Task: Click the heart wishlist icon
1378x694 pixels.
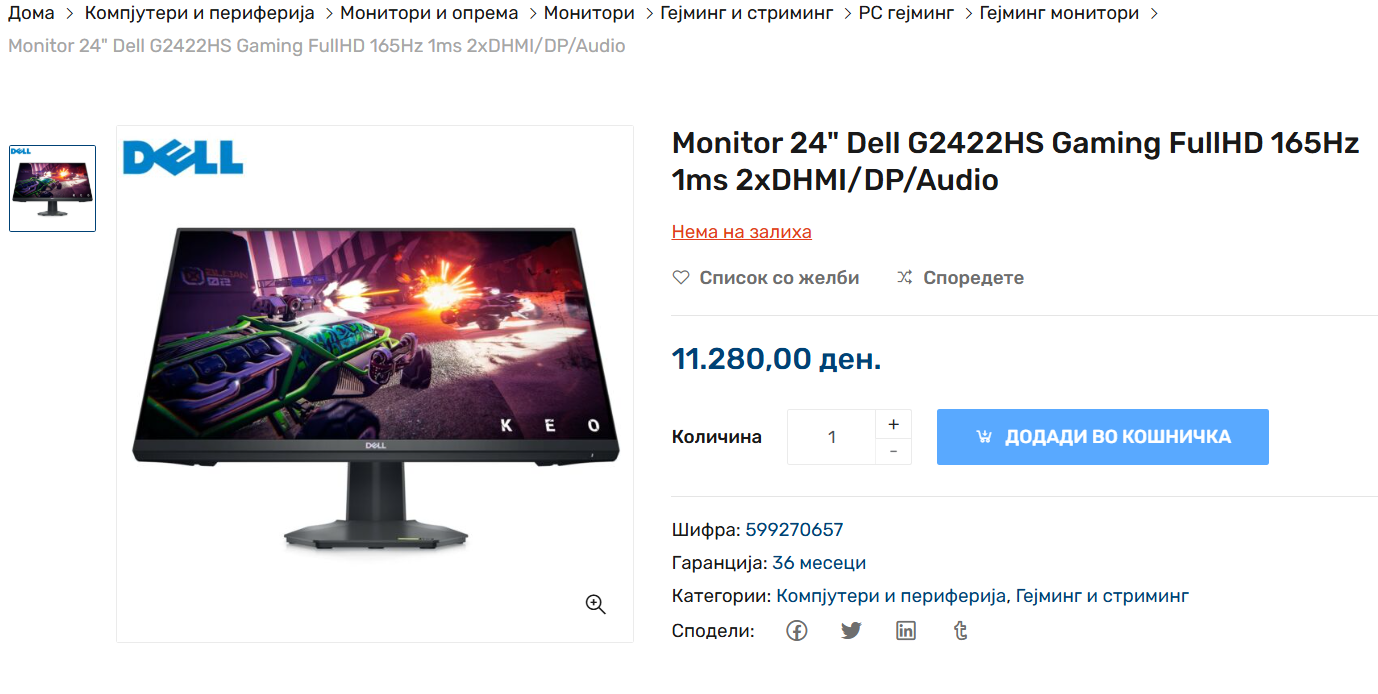Action: [x=681, y=277]
